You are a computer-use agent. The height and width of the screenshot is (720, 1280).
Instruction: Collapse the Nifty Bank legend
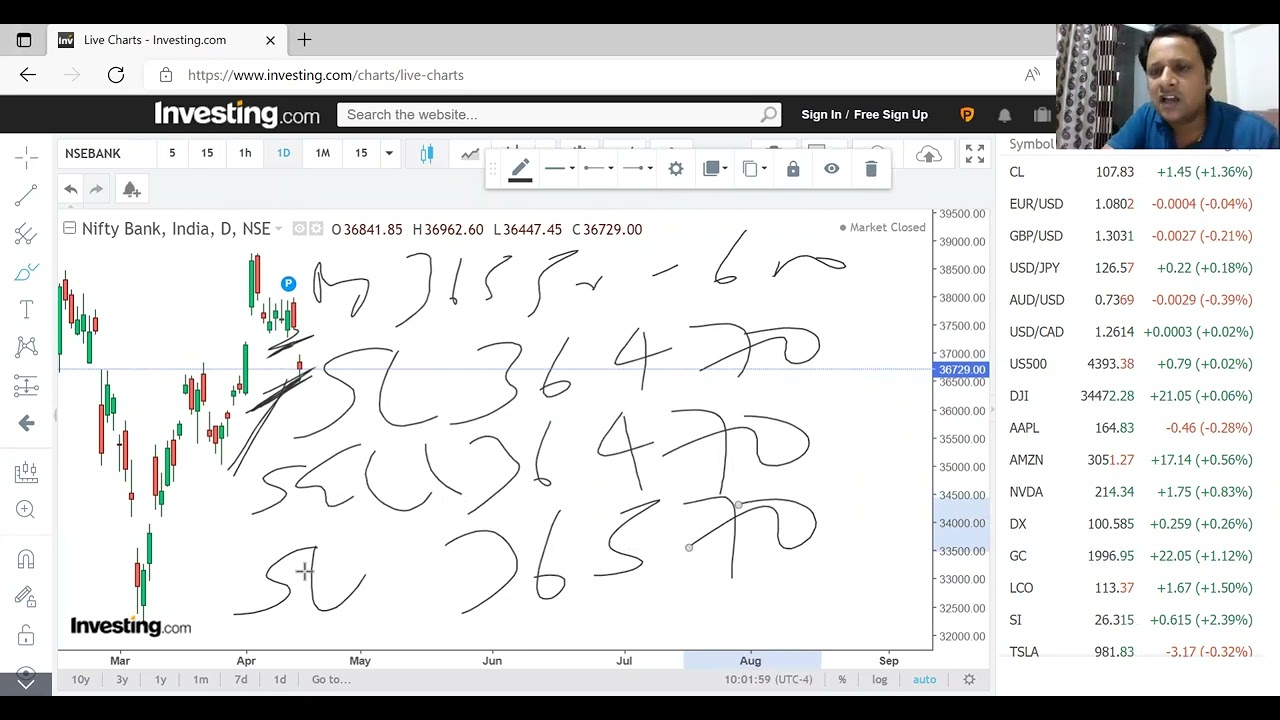point(69,229)
